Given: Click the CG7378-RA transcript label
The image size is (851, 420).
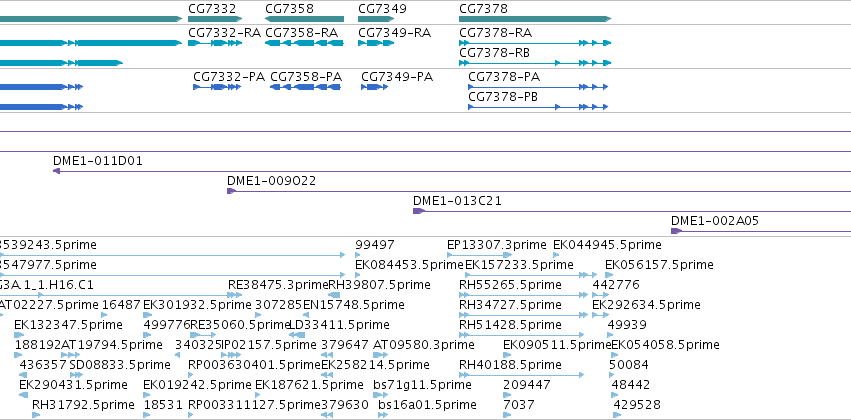Looking at the screenshot, I should click(x=496, y=33).
